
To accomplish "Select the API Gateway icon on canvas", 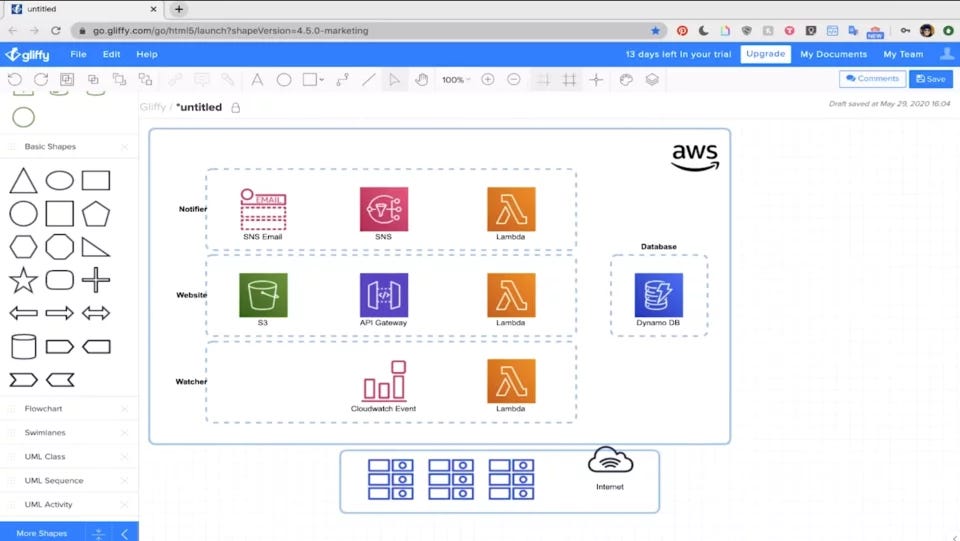I will [384, 295].
